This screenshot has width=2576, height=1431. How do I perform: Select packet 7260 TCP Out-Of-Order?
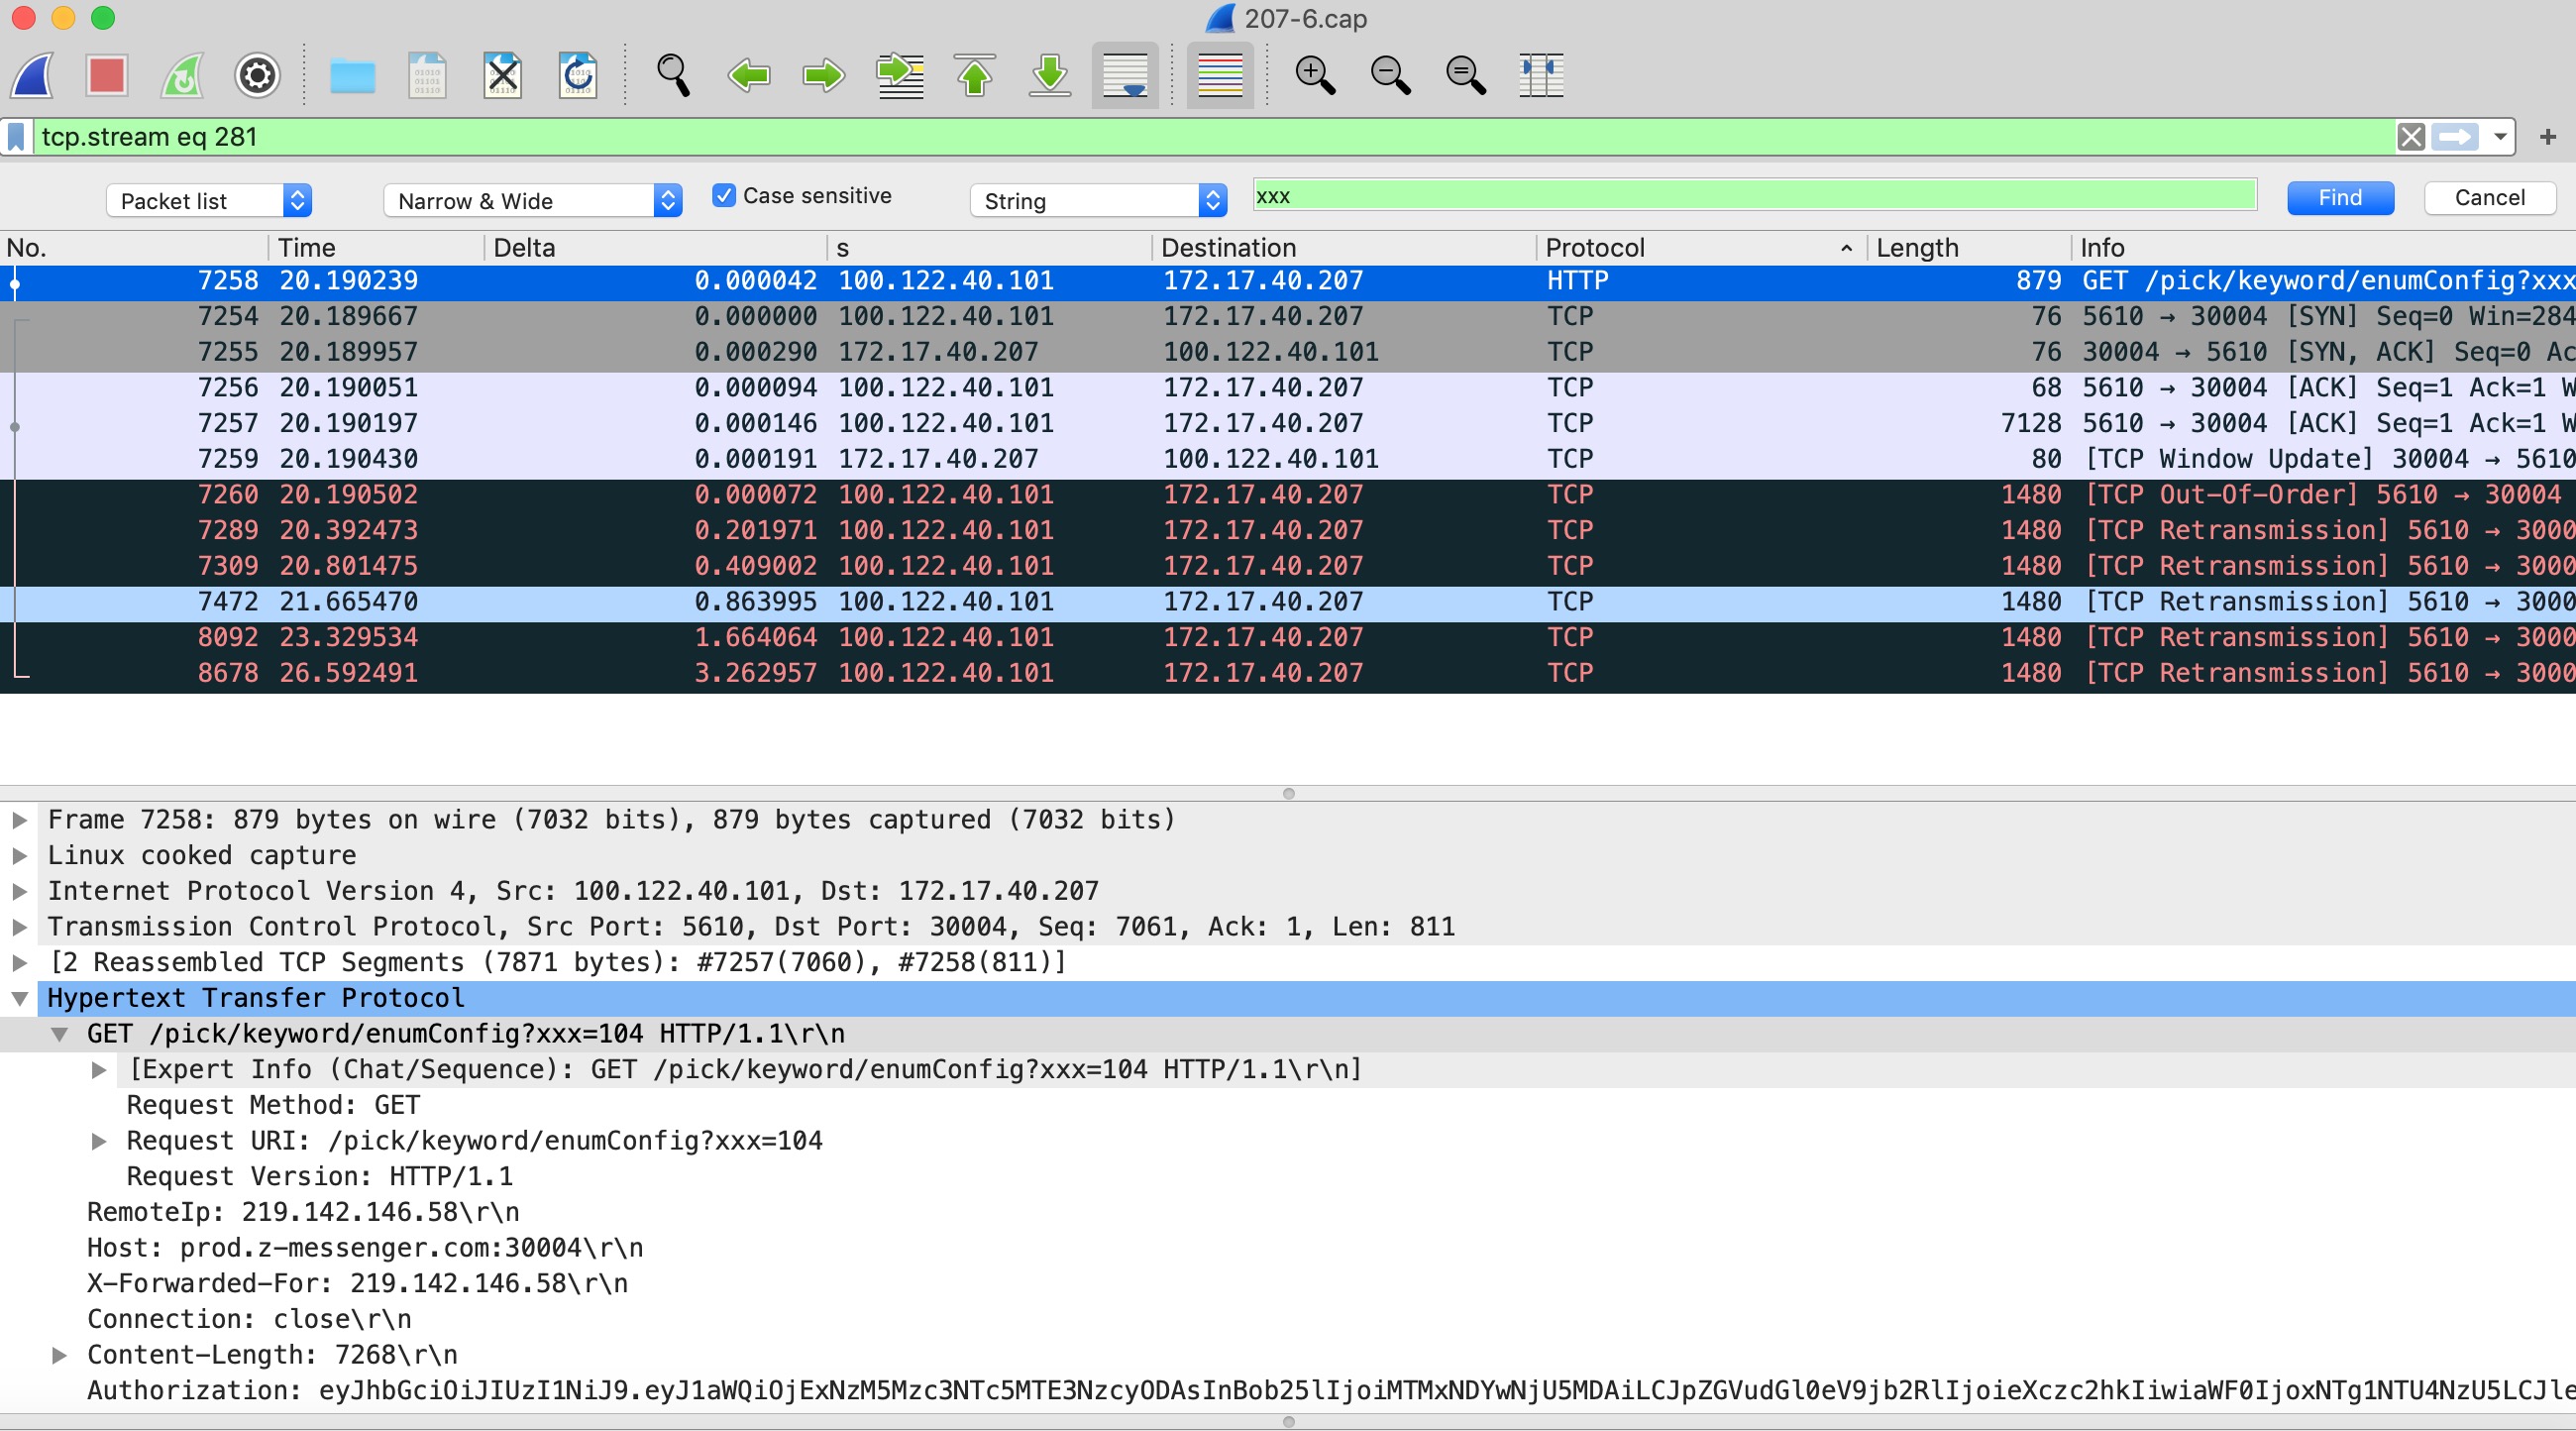[1288, 496]
